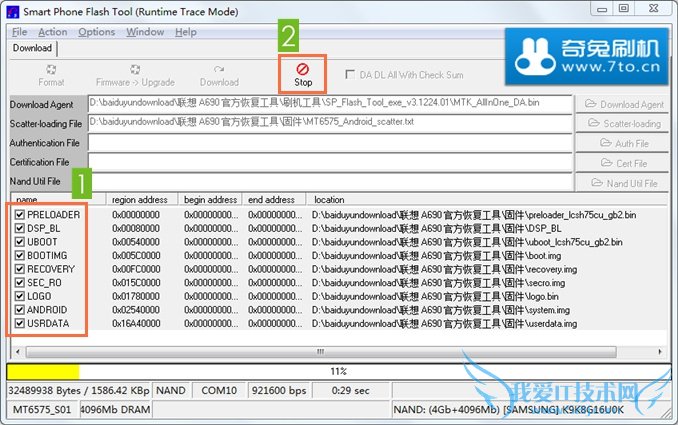Click region address 0x16A40000 cell
The image size is (678, 425).
136,323
